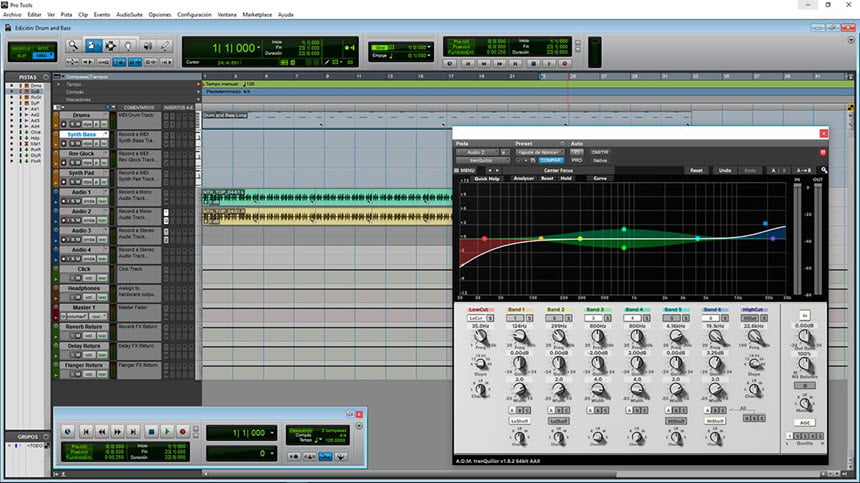Click Return to Zero in floating Transport
The width and height of the screenshot is (860, 483).
point(86,432)
